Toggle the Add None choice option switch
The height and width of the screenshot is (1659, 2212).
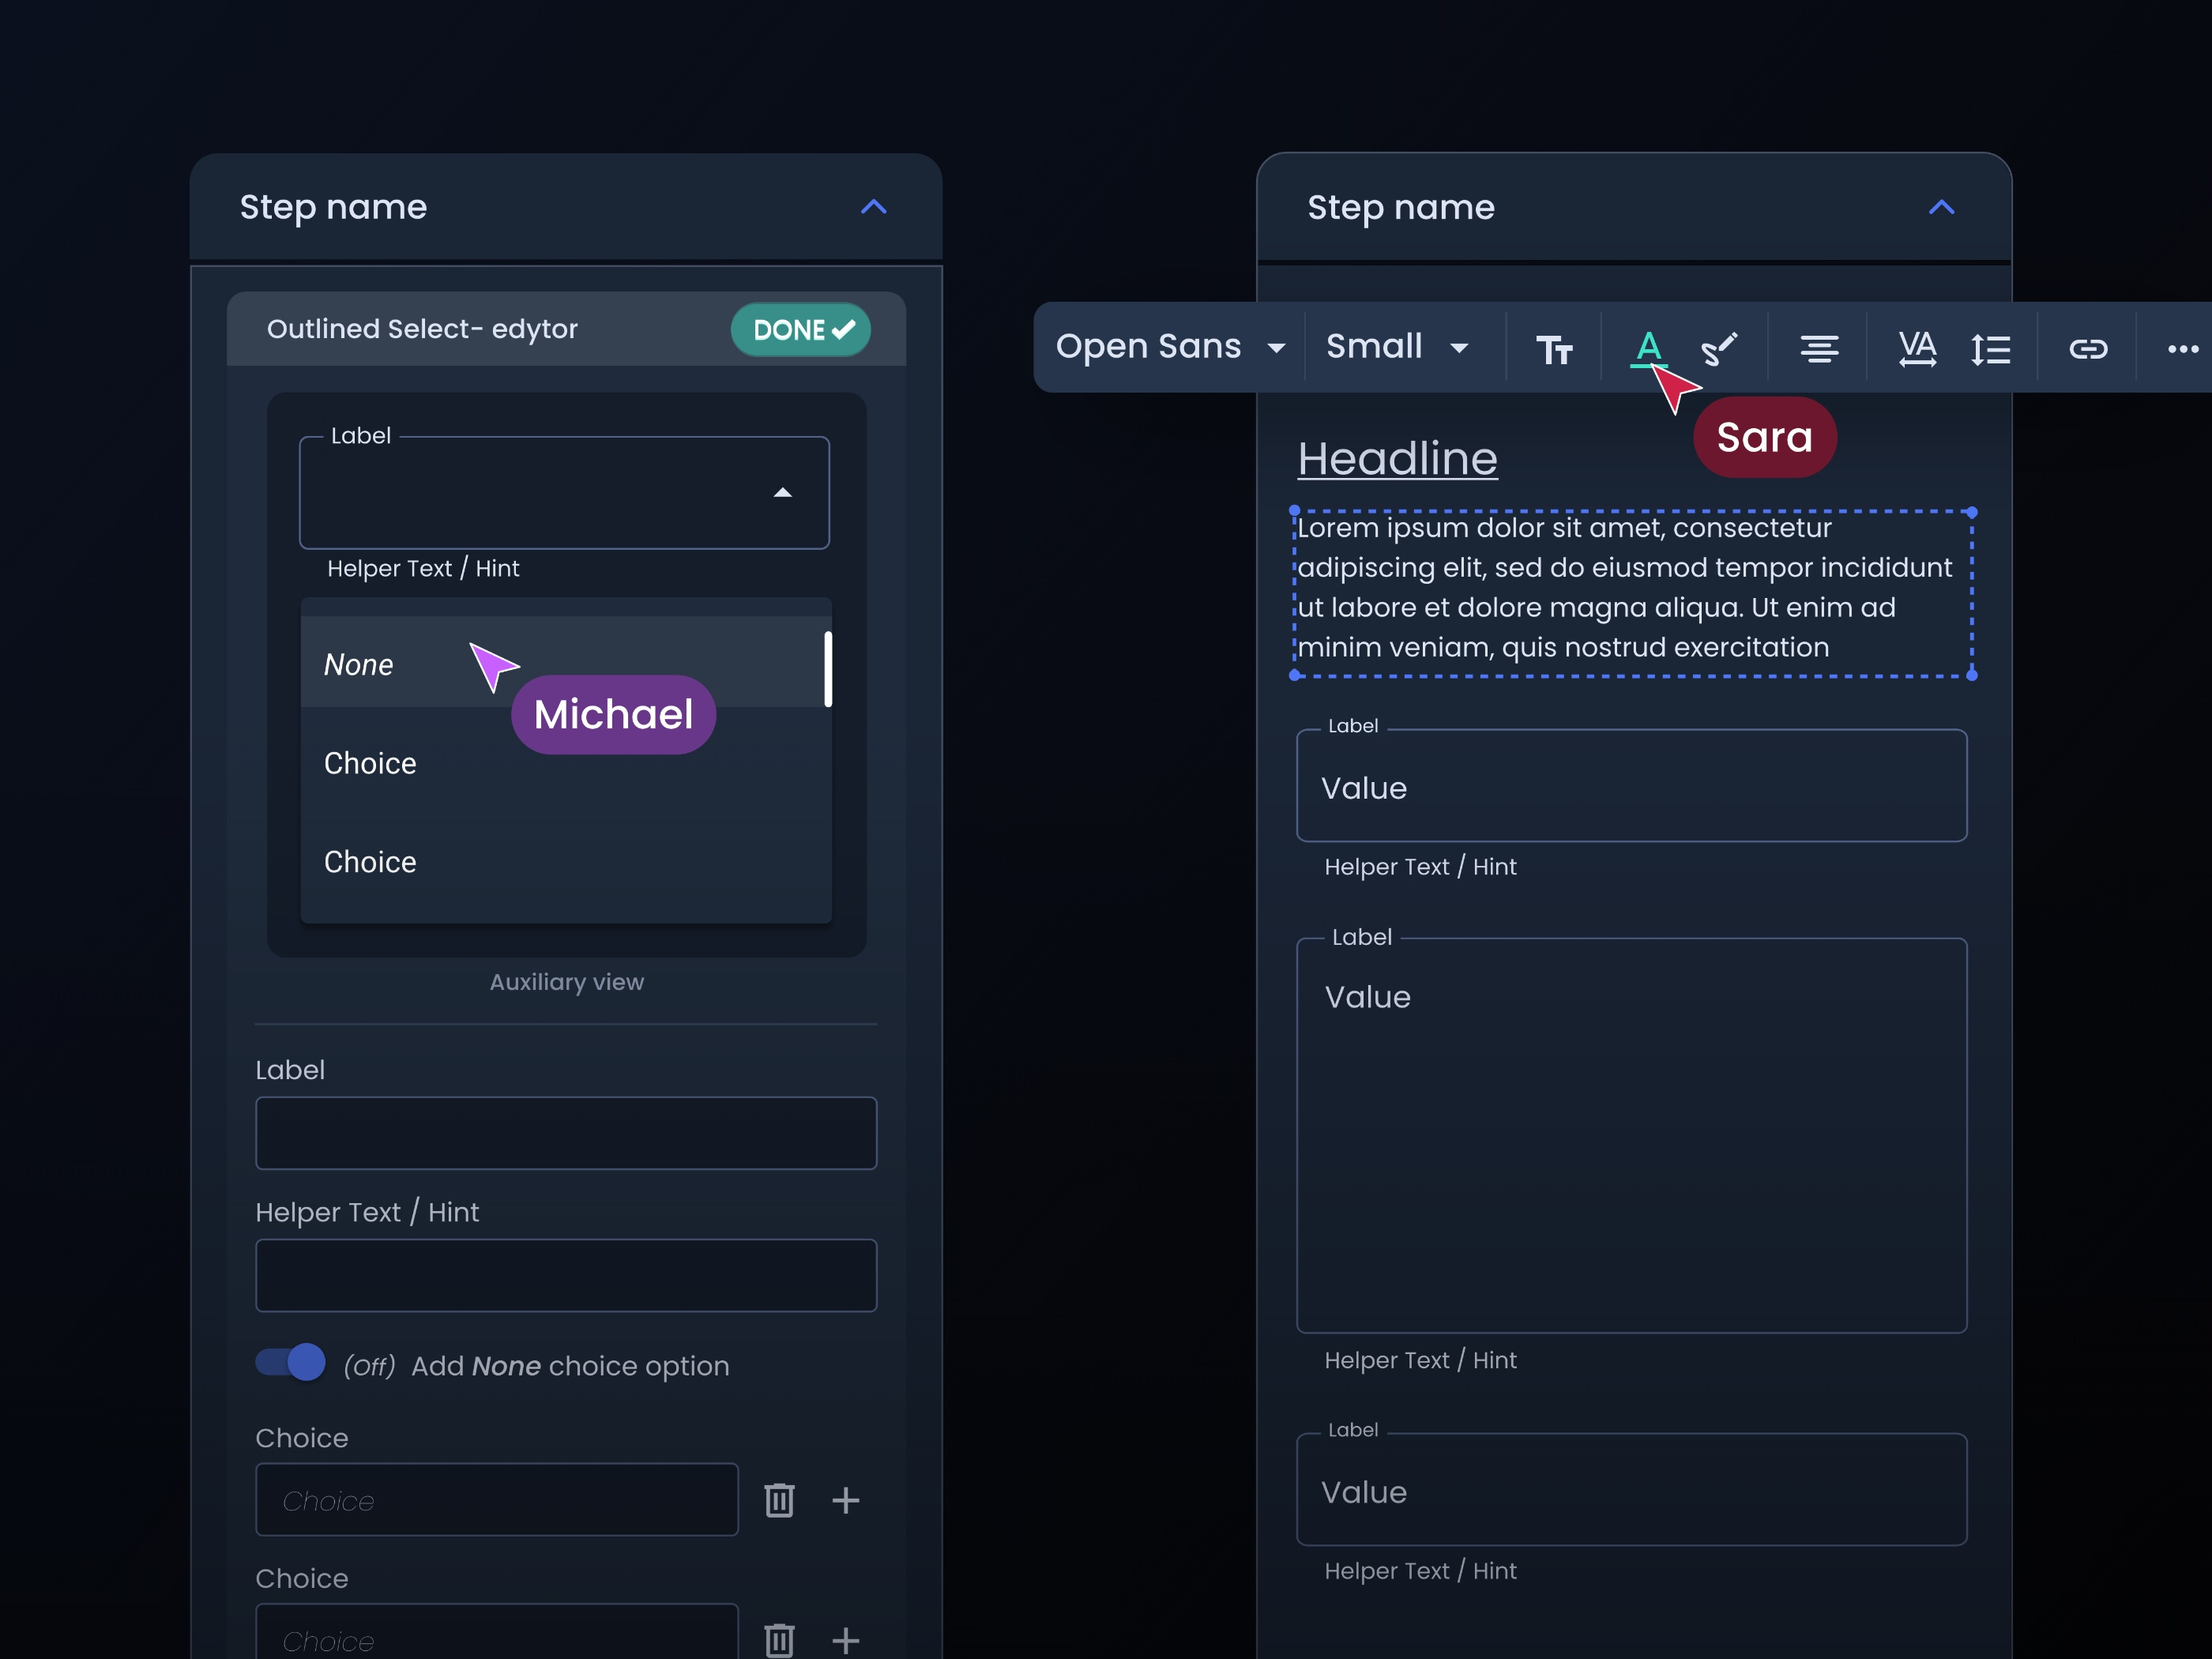click(289, 1363)
